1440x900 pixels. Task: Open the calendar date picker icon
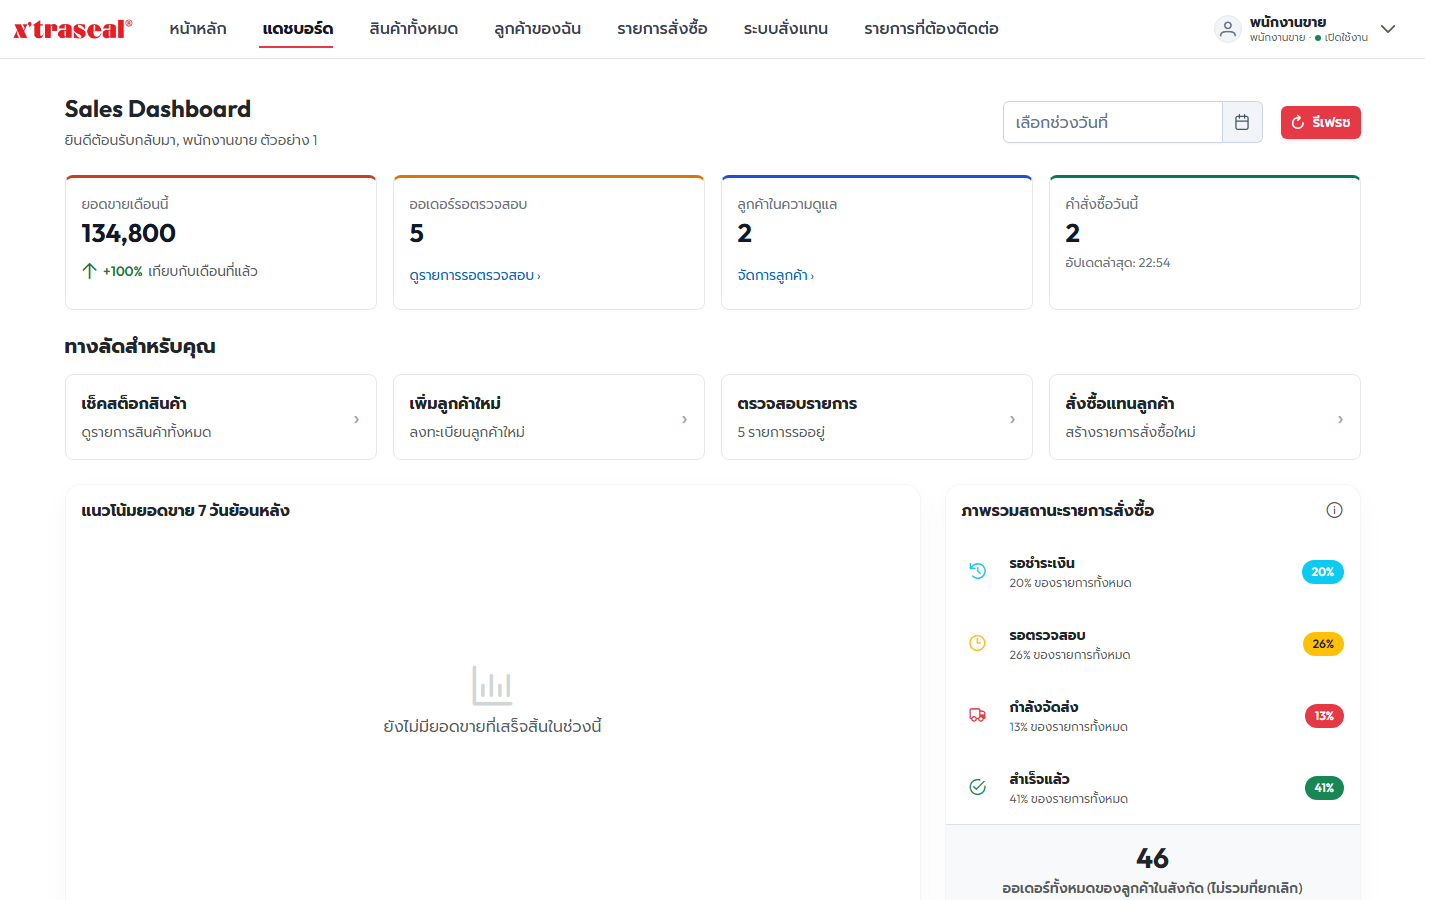pos(1242,122)
